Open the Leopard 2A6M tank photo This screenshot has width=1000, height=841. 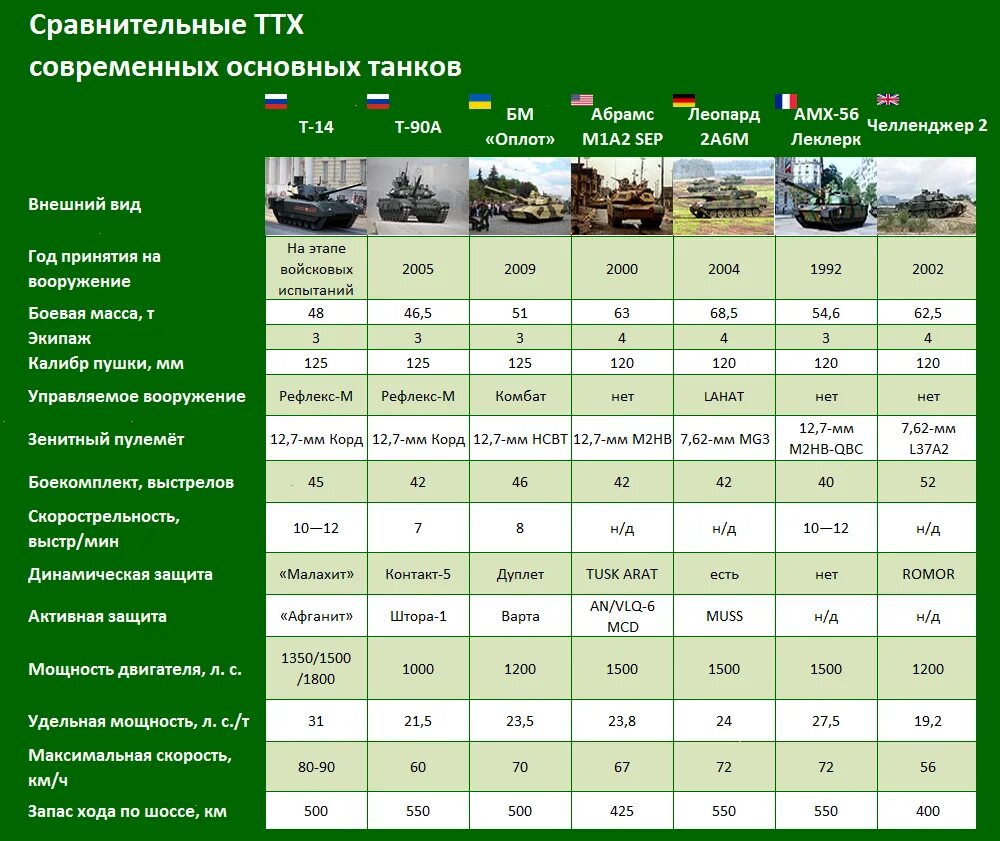(x=724, y=196)
